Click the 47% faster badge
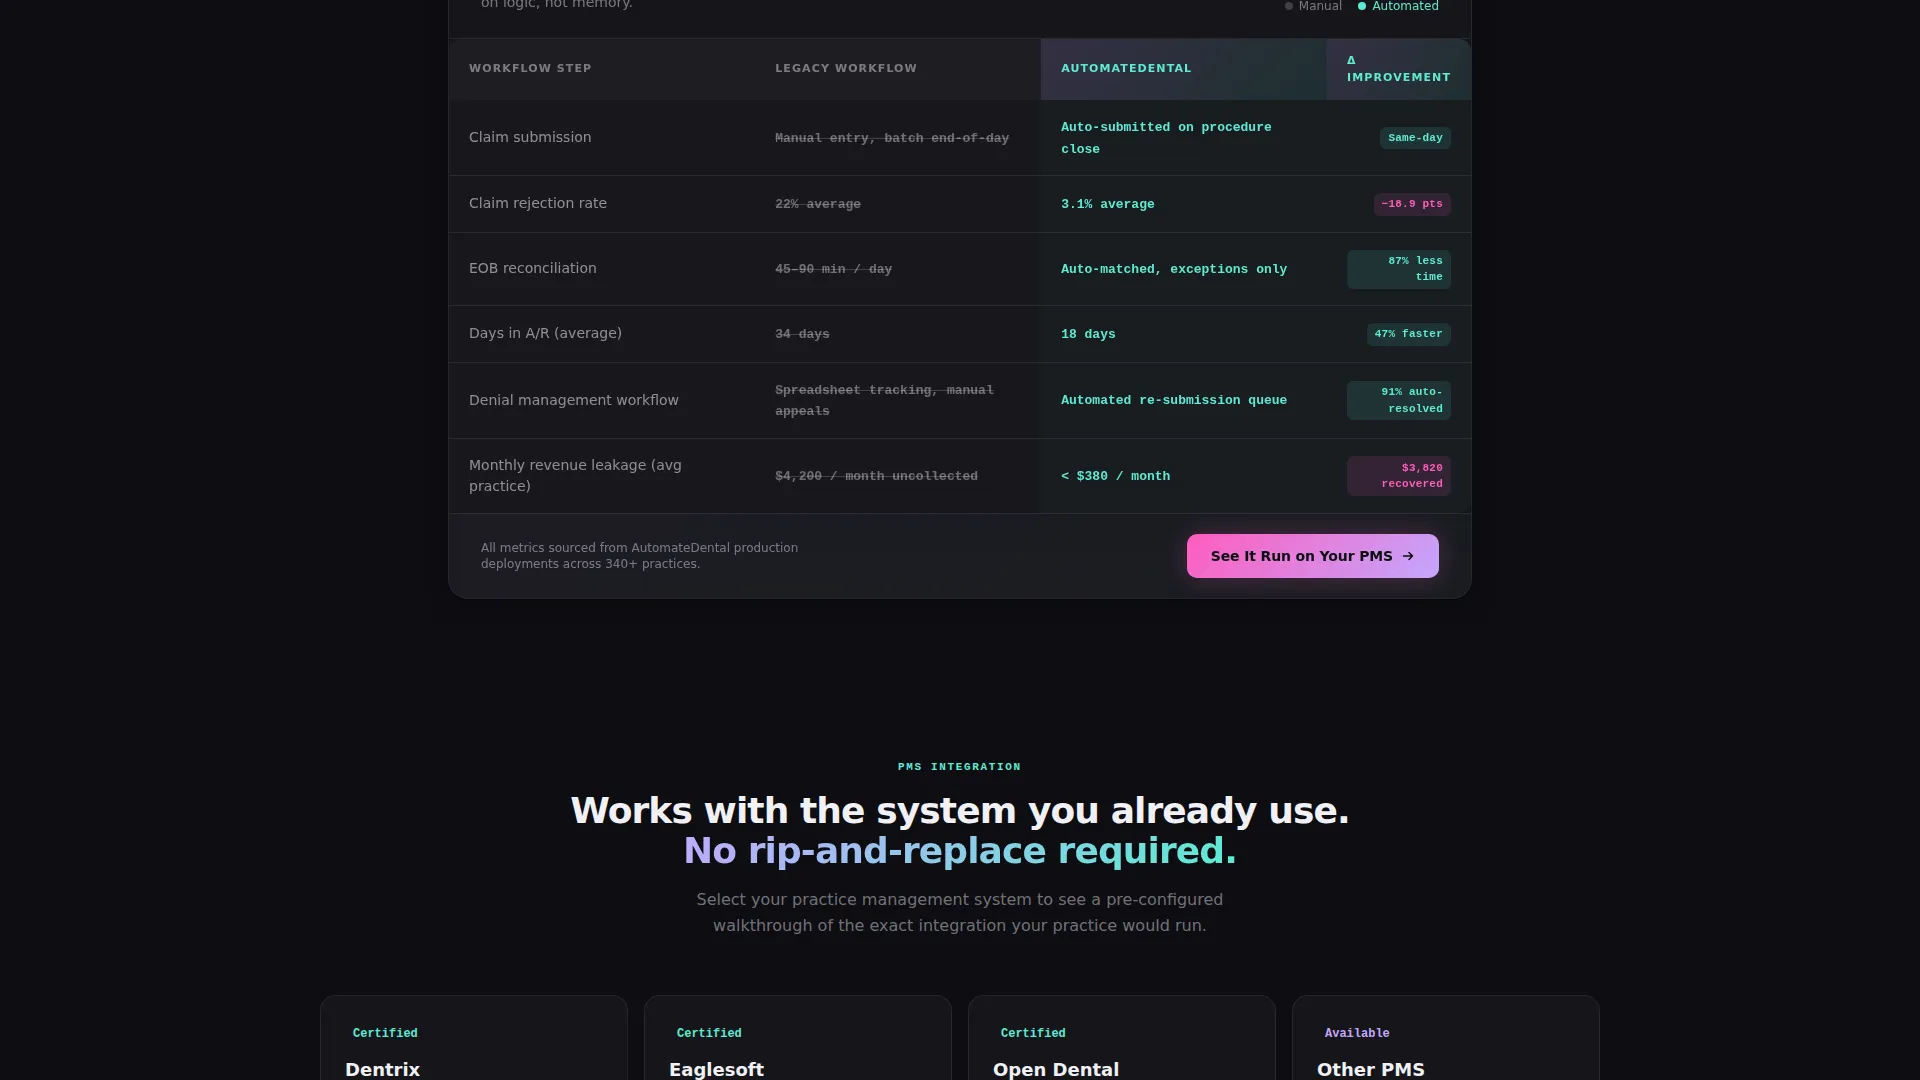Image resolution: width=1920 pixels, height=1080 pixels. click(1408, 334)
